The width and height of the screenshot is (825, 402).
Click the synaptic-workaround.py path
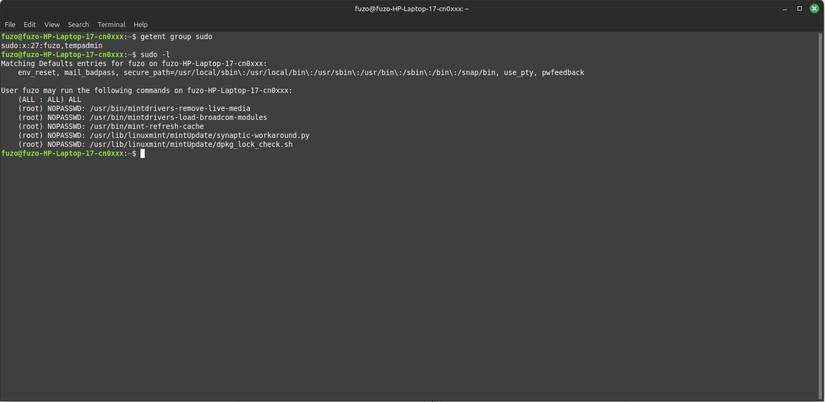[200, 136]
